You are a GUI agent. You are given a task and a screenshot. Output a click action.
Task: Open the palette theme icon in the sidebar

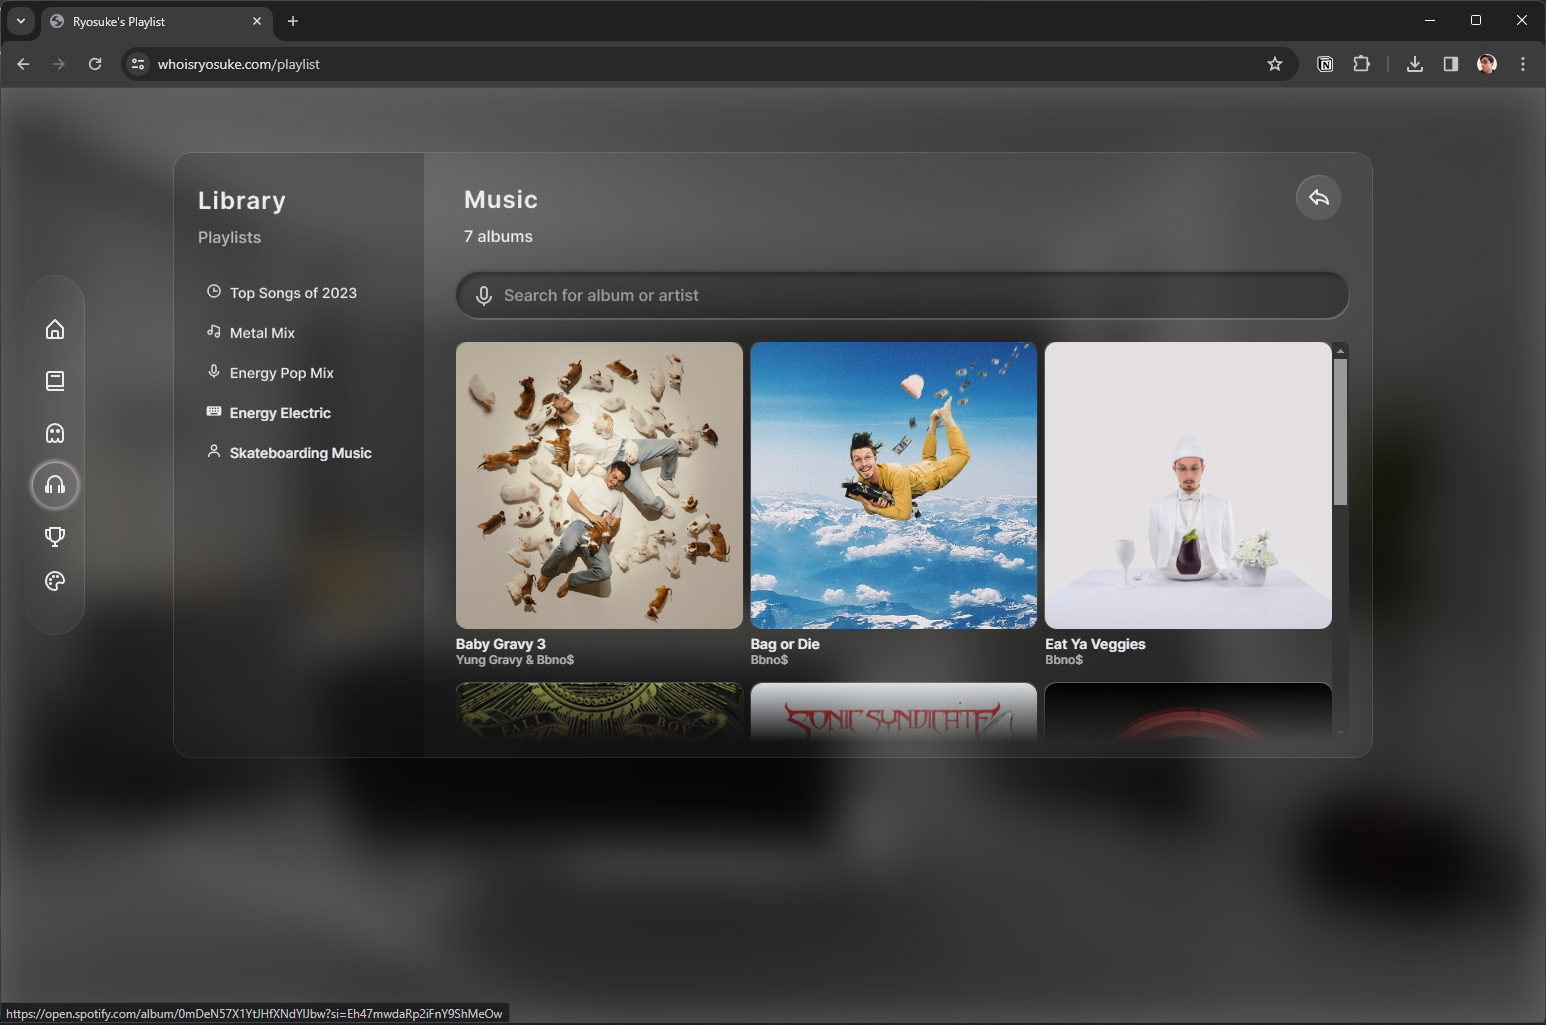coord(55,580)
